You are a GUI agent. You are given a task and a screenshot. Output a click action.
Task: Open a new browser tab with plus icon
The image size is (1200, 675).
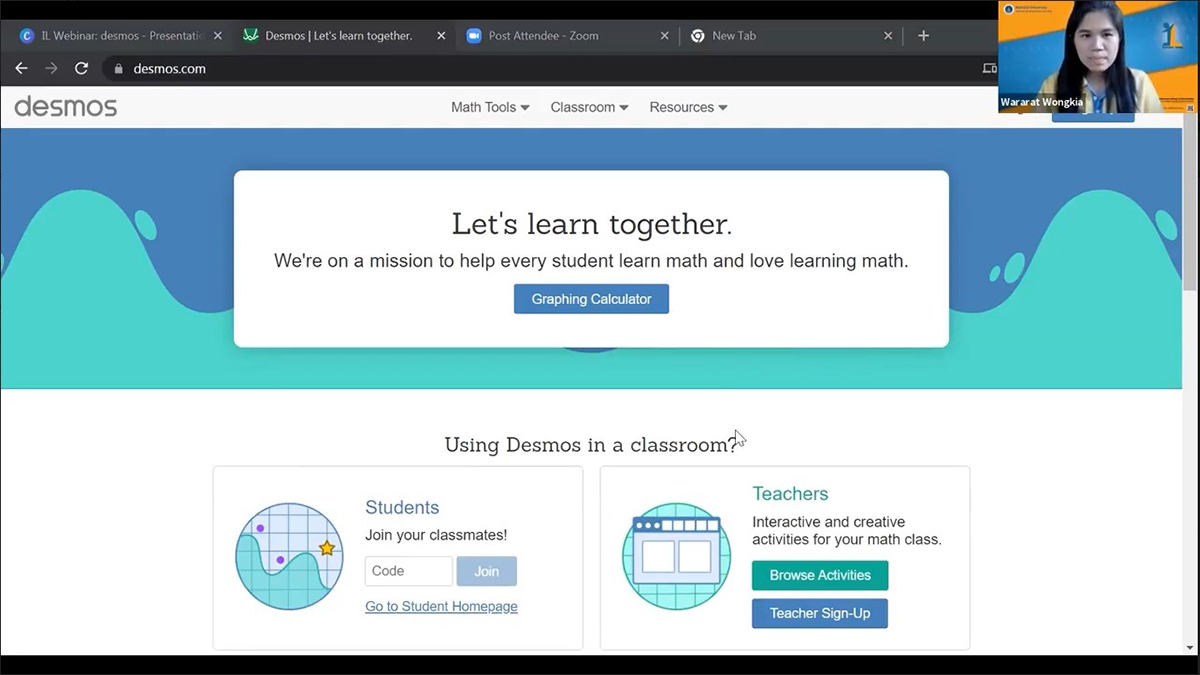tap(923, 36)
